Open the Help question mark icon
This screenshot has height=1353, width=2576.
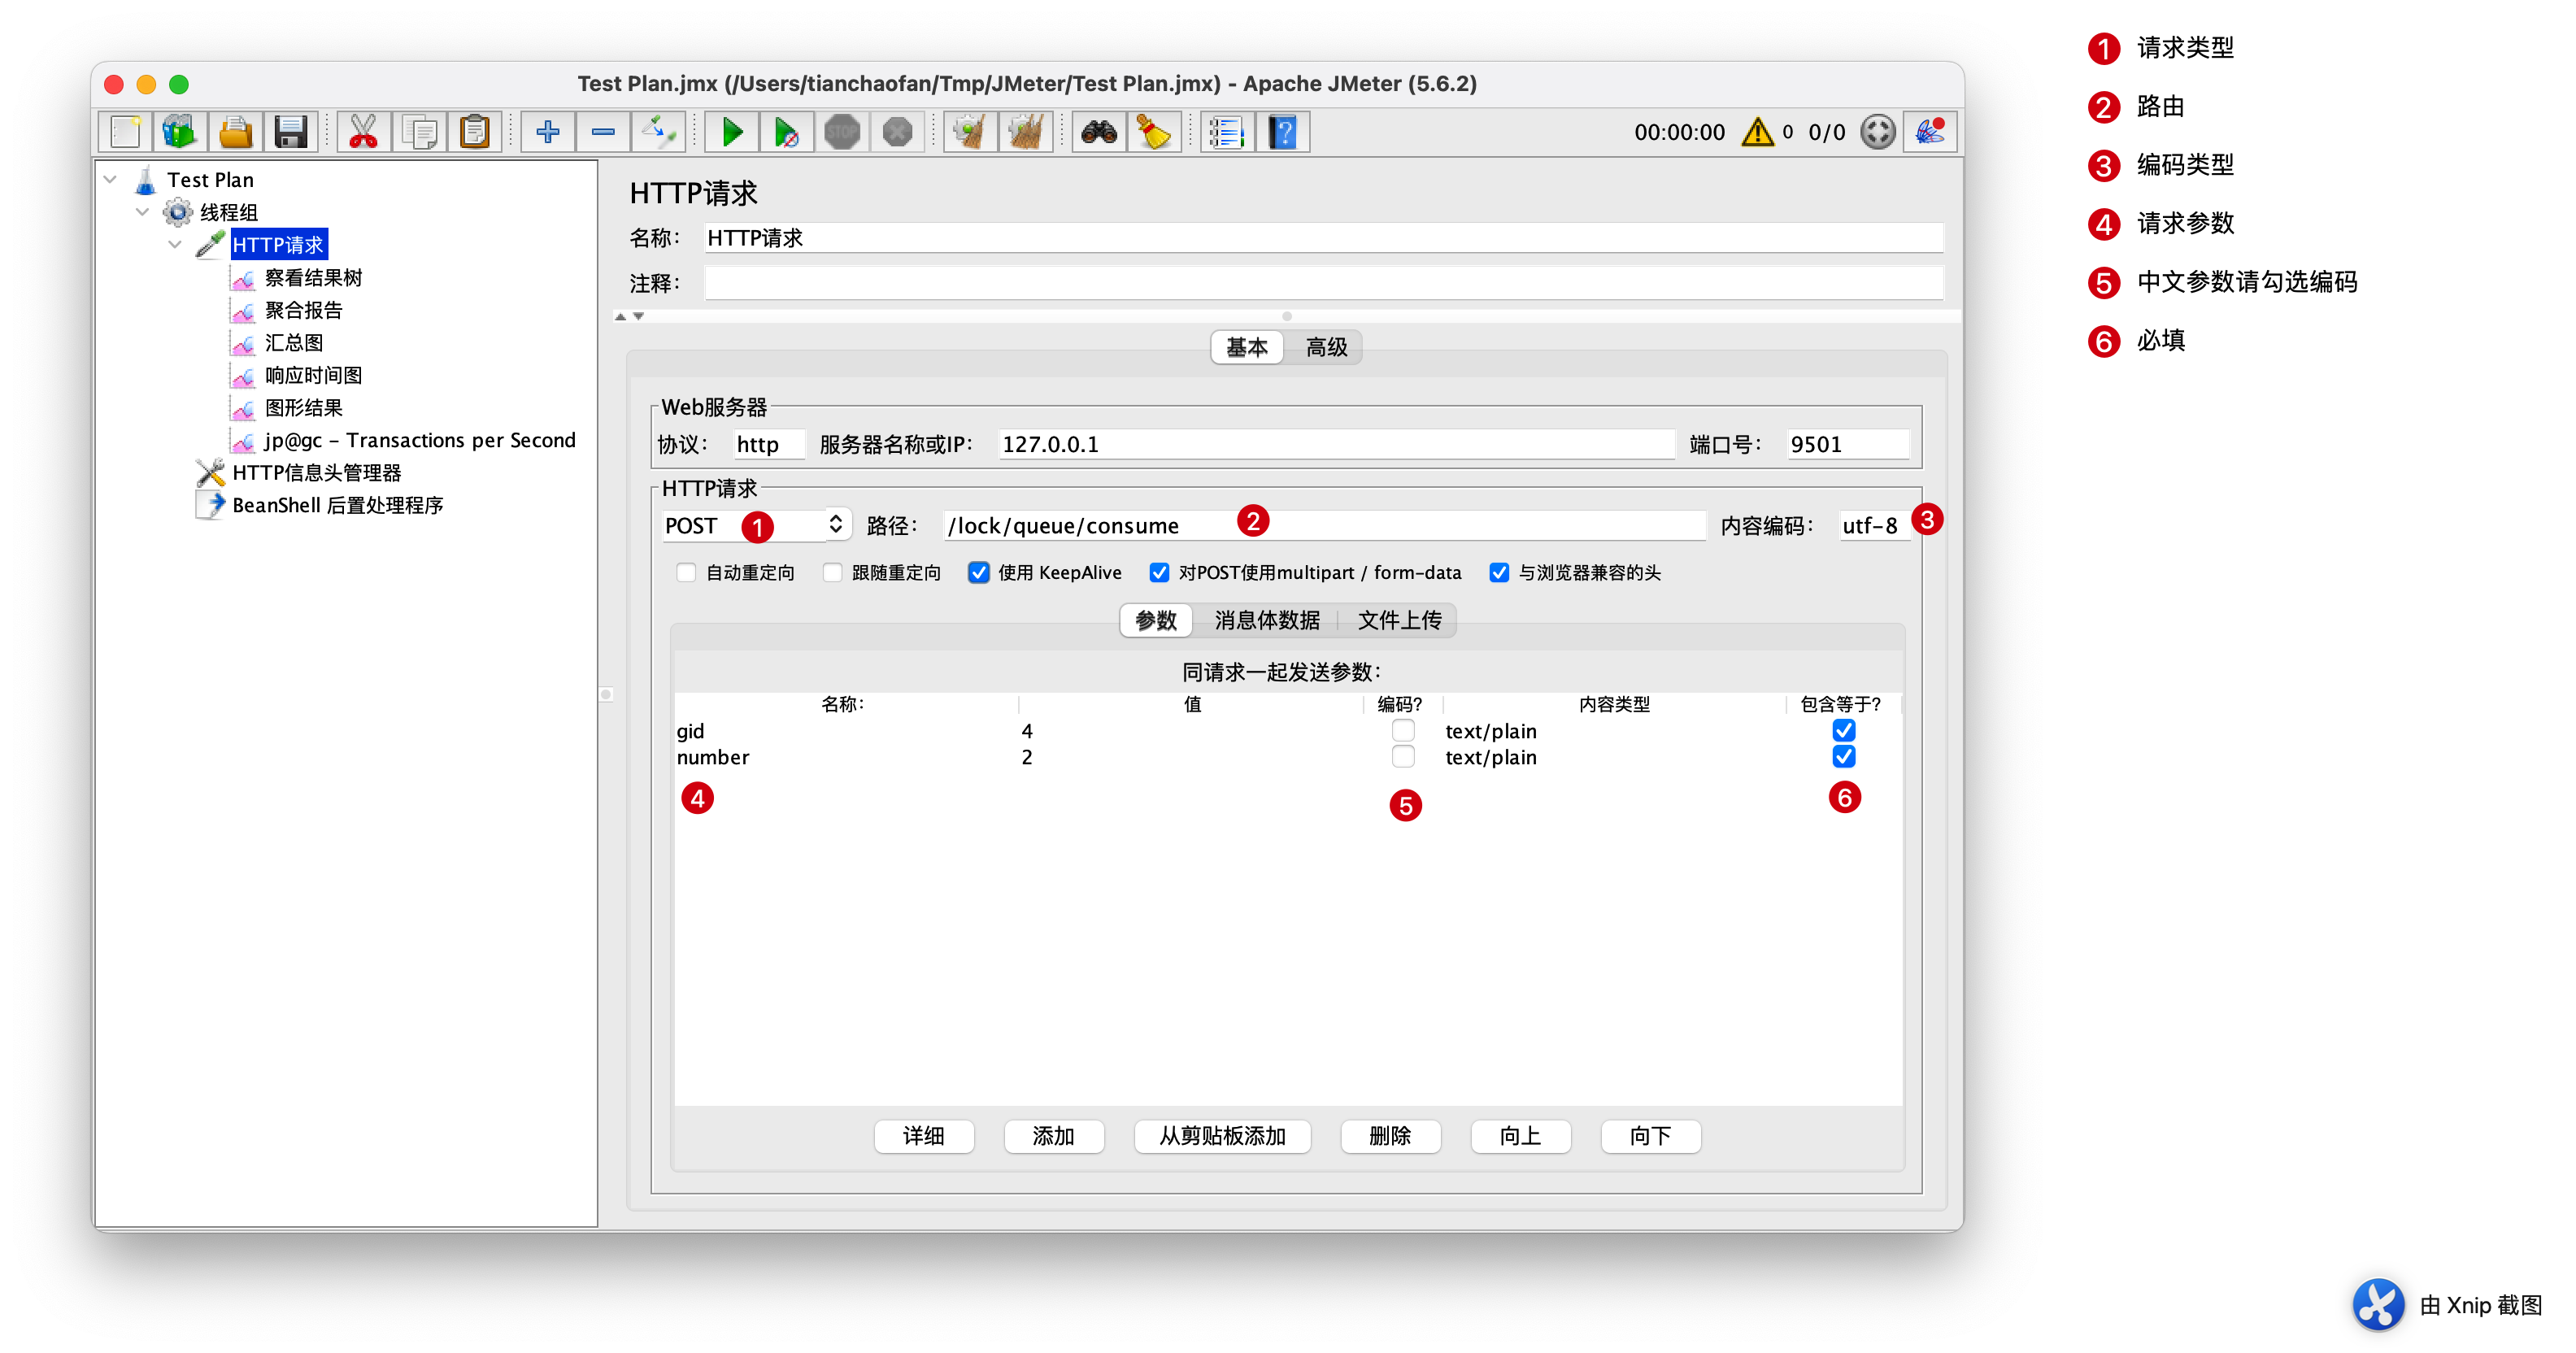1283,132
